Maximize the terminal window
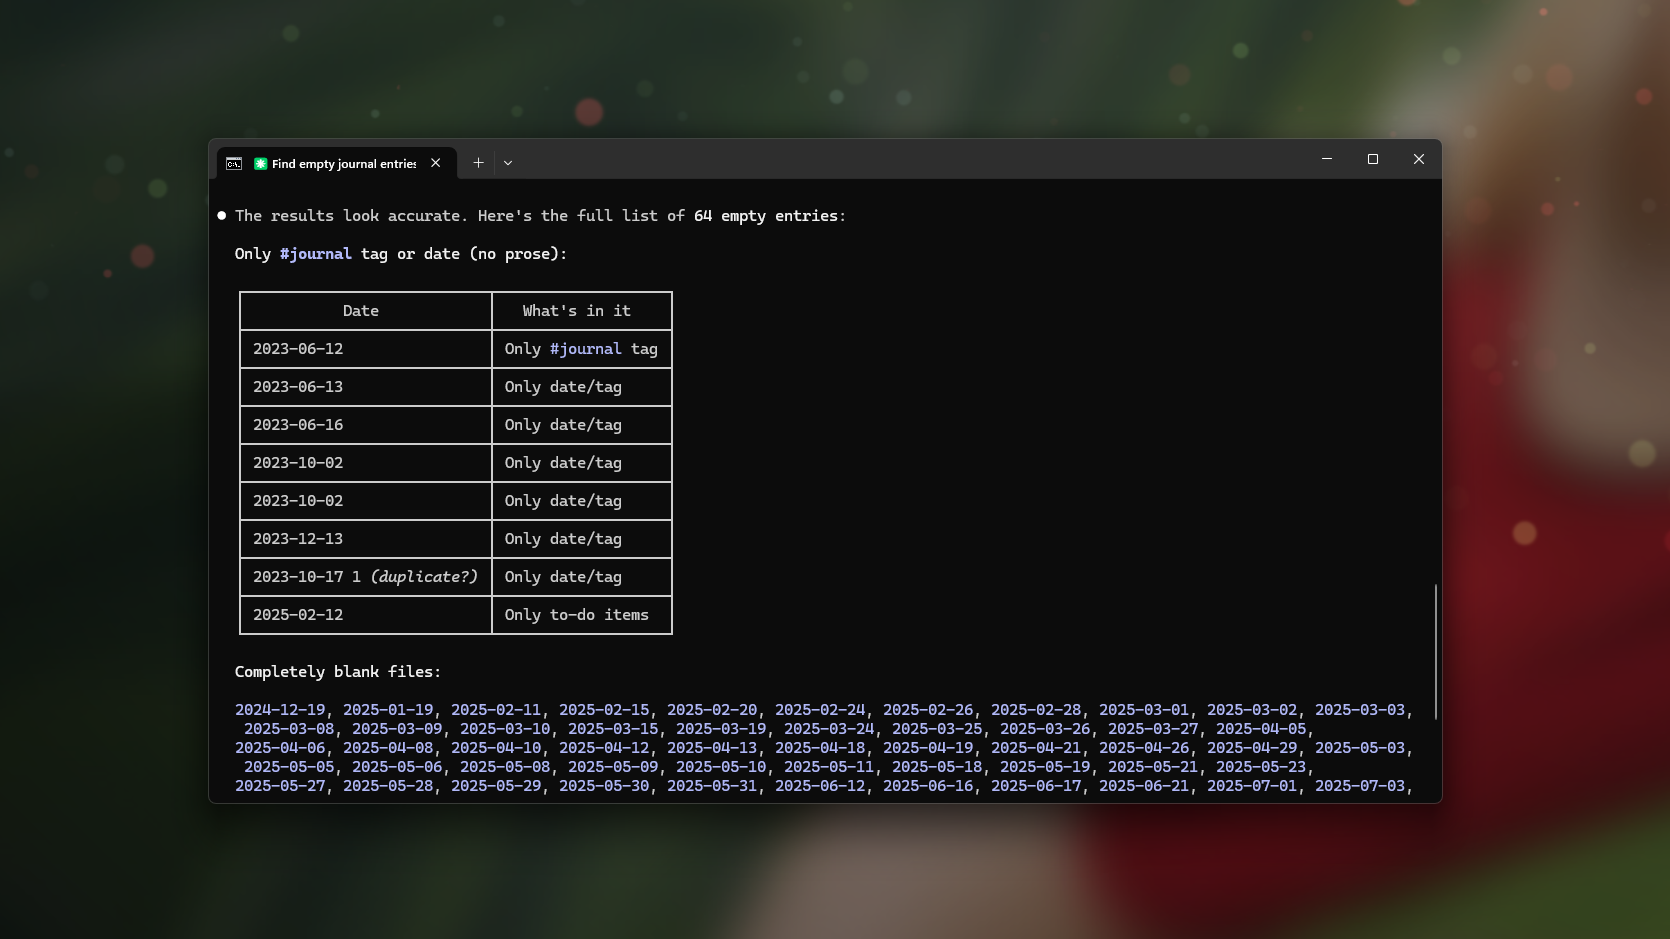Viewport: 1670px width, 939px height. click(x=1373, y=159)
